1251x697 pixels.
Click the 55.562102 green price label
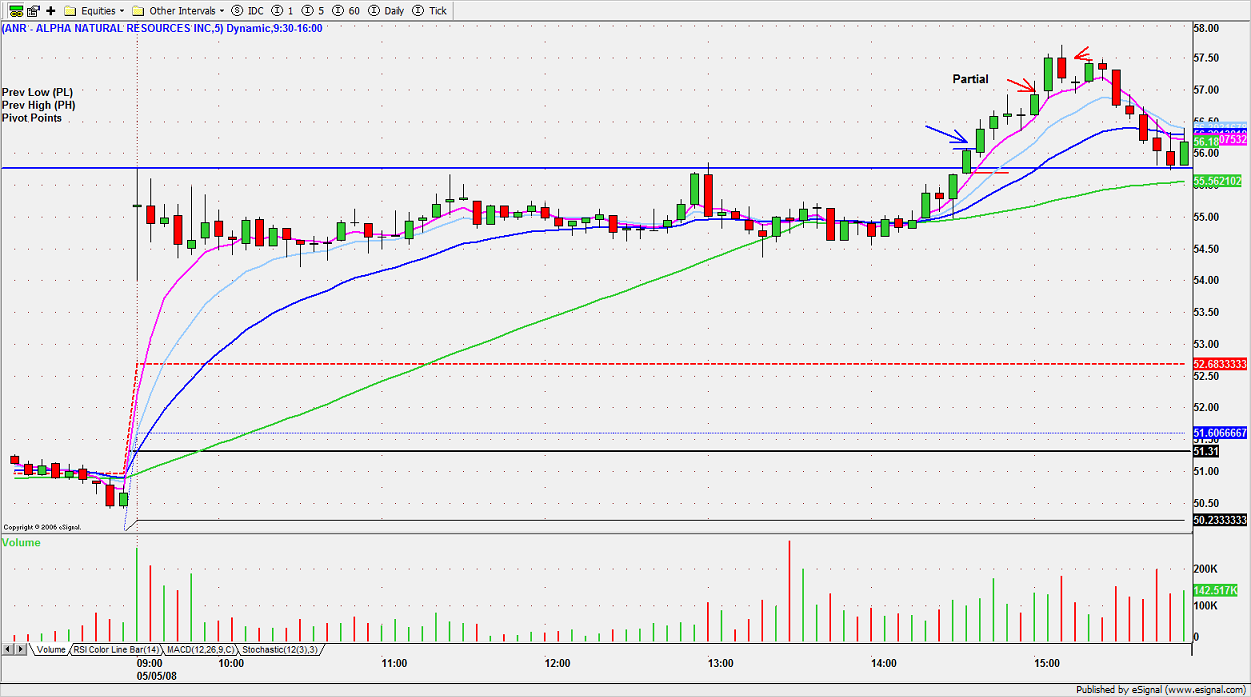click(x=1217, y=181)
